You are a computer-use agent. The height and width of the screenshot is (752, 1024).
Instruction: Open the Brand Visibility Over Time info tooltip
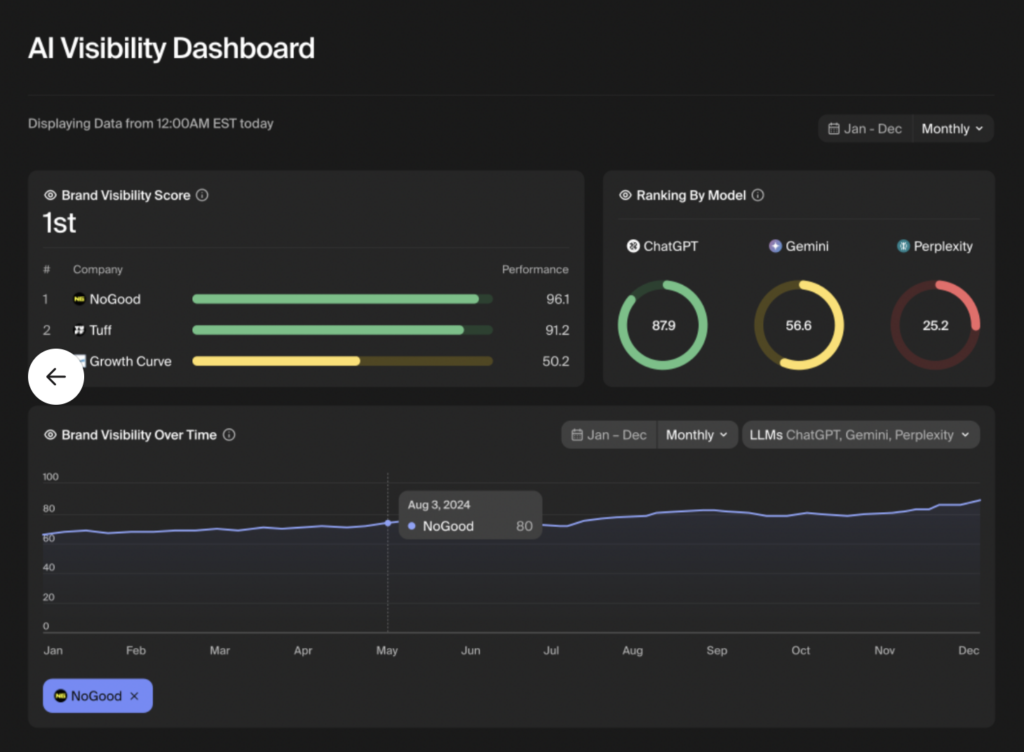pyautogui.click(x=230, y=435)
